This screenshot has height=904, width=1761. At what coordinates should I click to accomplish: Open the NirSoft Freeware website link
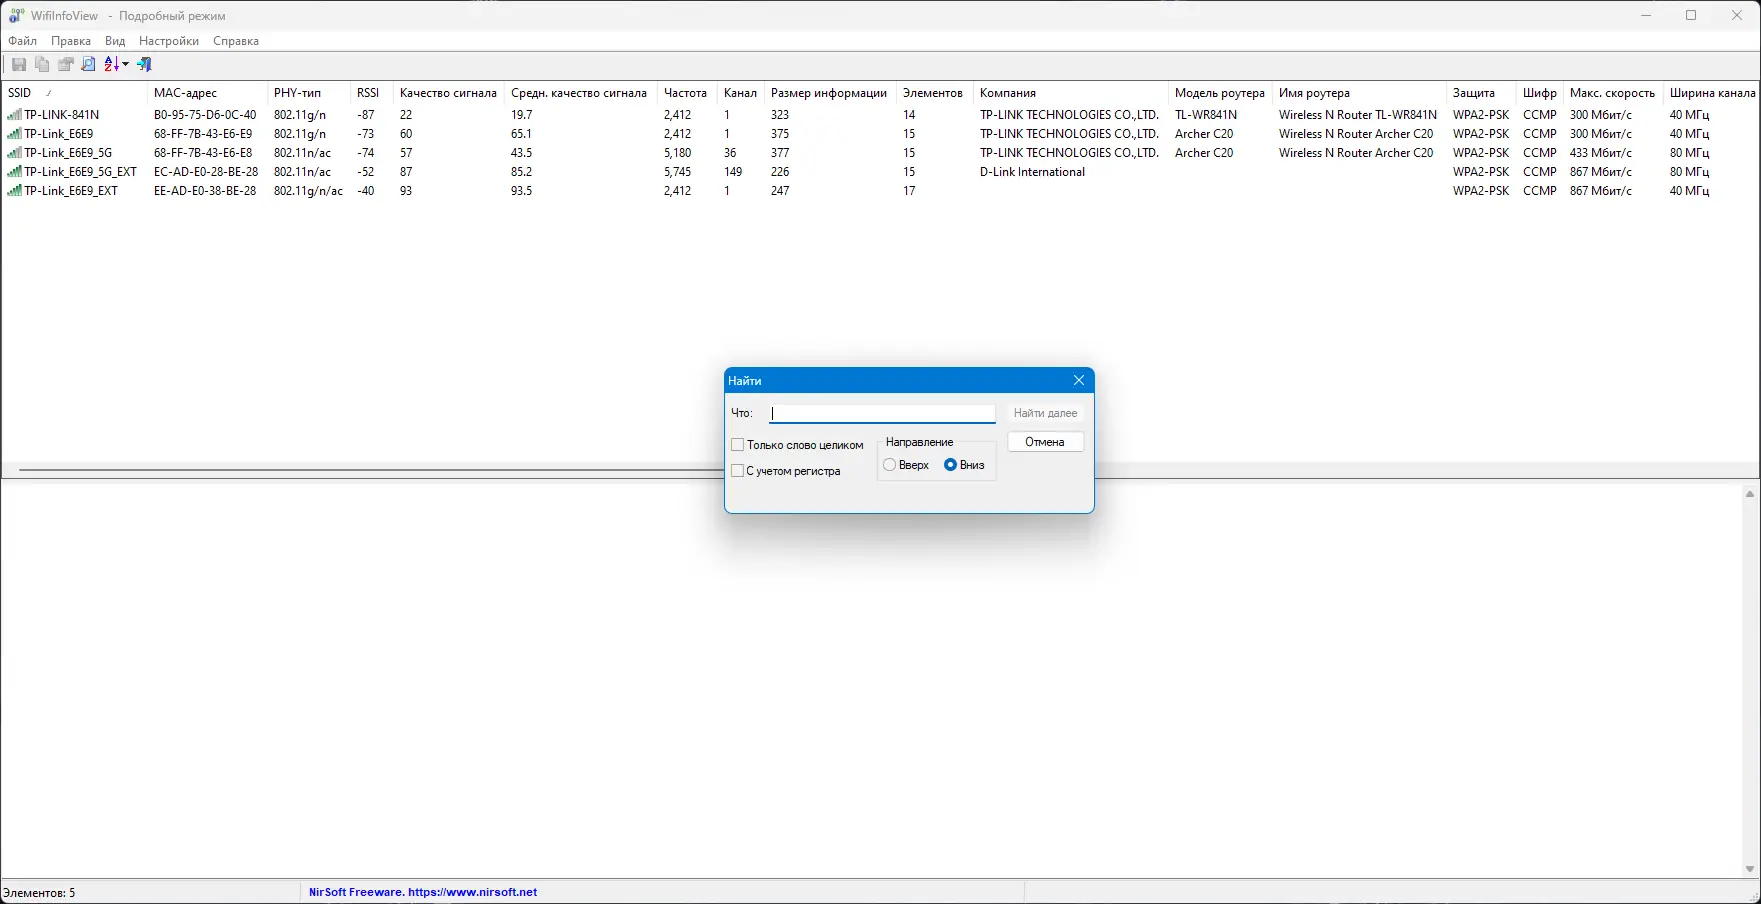423,892
